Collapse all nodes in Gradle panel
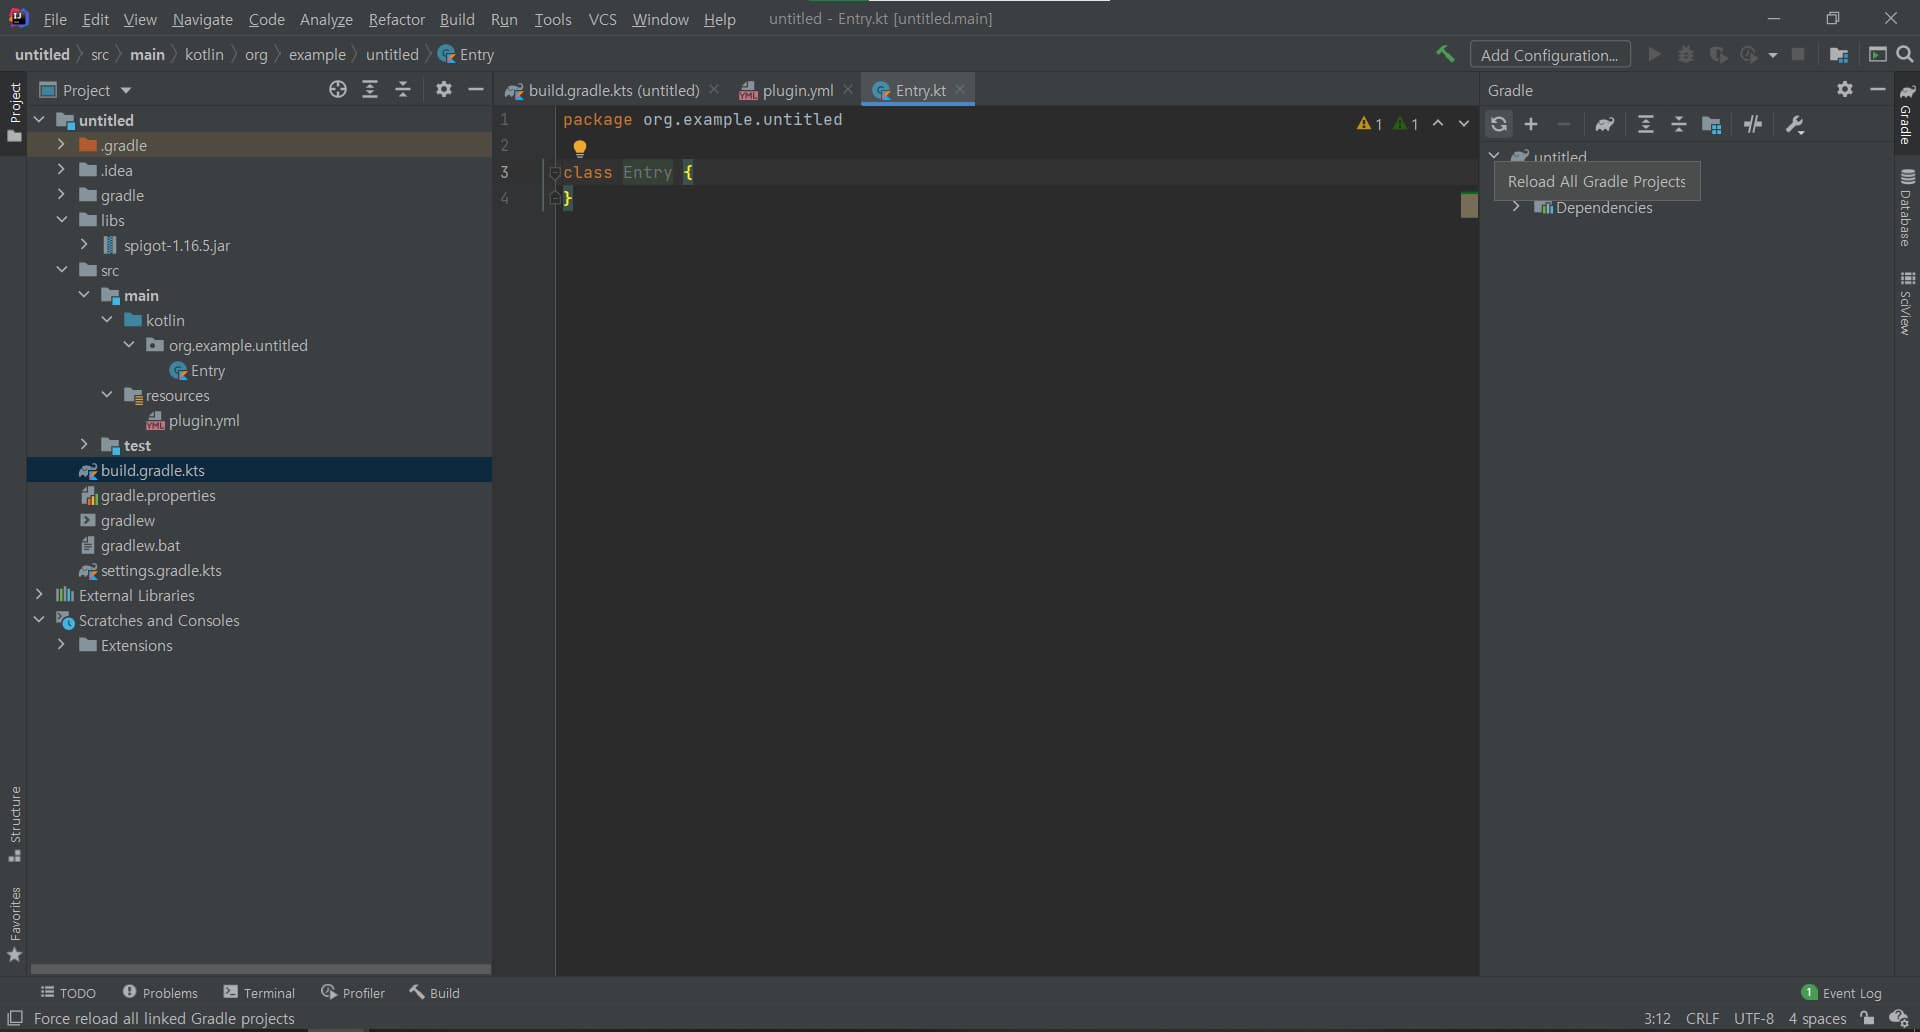This screenshot has height=1032, width=1920. tap(1679, 124)
